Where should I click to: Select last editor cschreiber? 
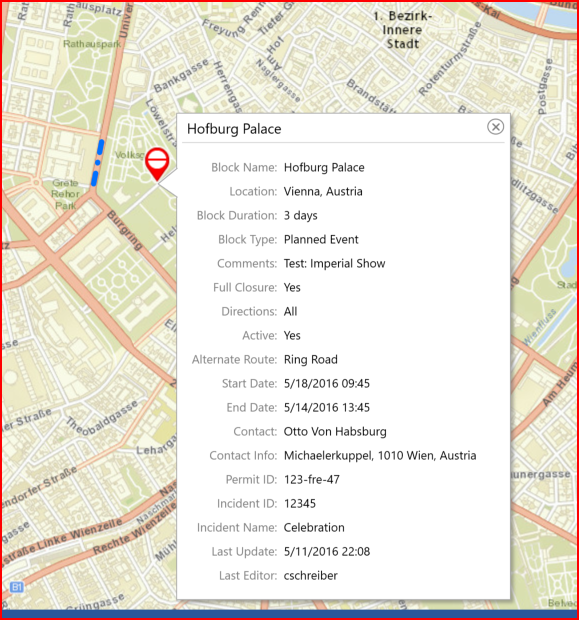click(310, 576)
